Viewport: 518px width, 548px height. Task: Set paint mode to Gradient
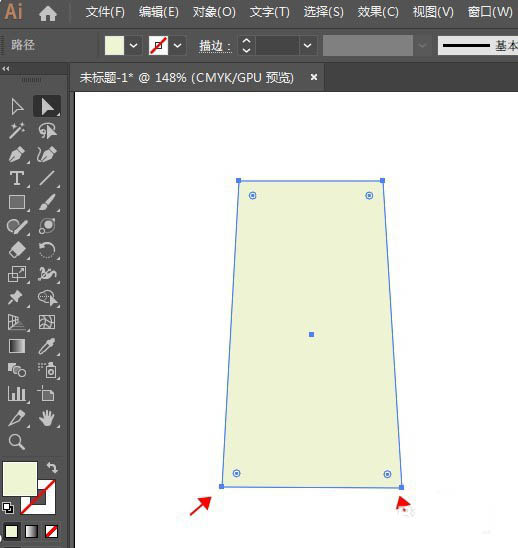coord(31,532)
